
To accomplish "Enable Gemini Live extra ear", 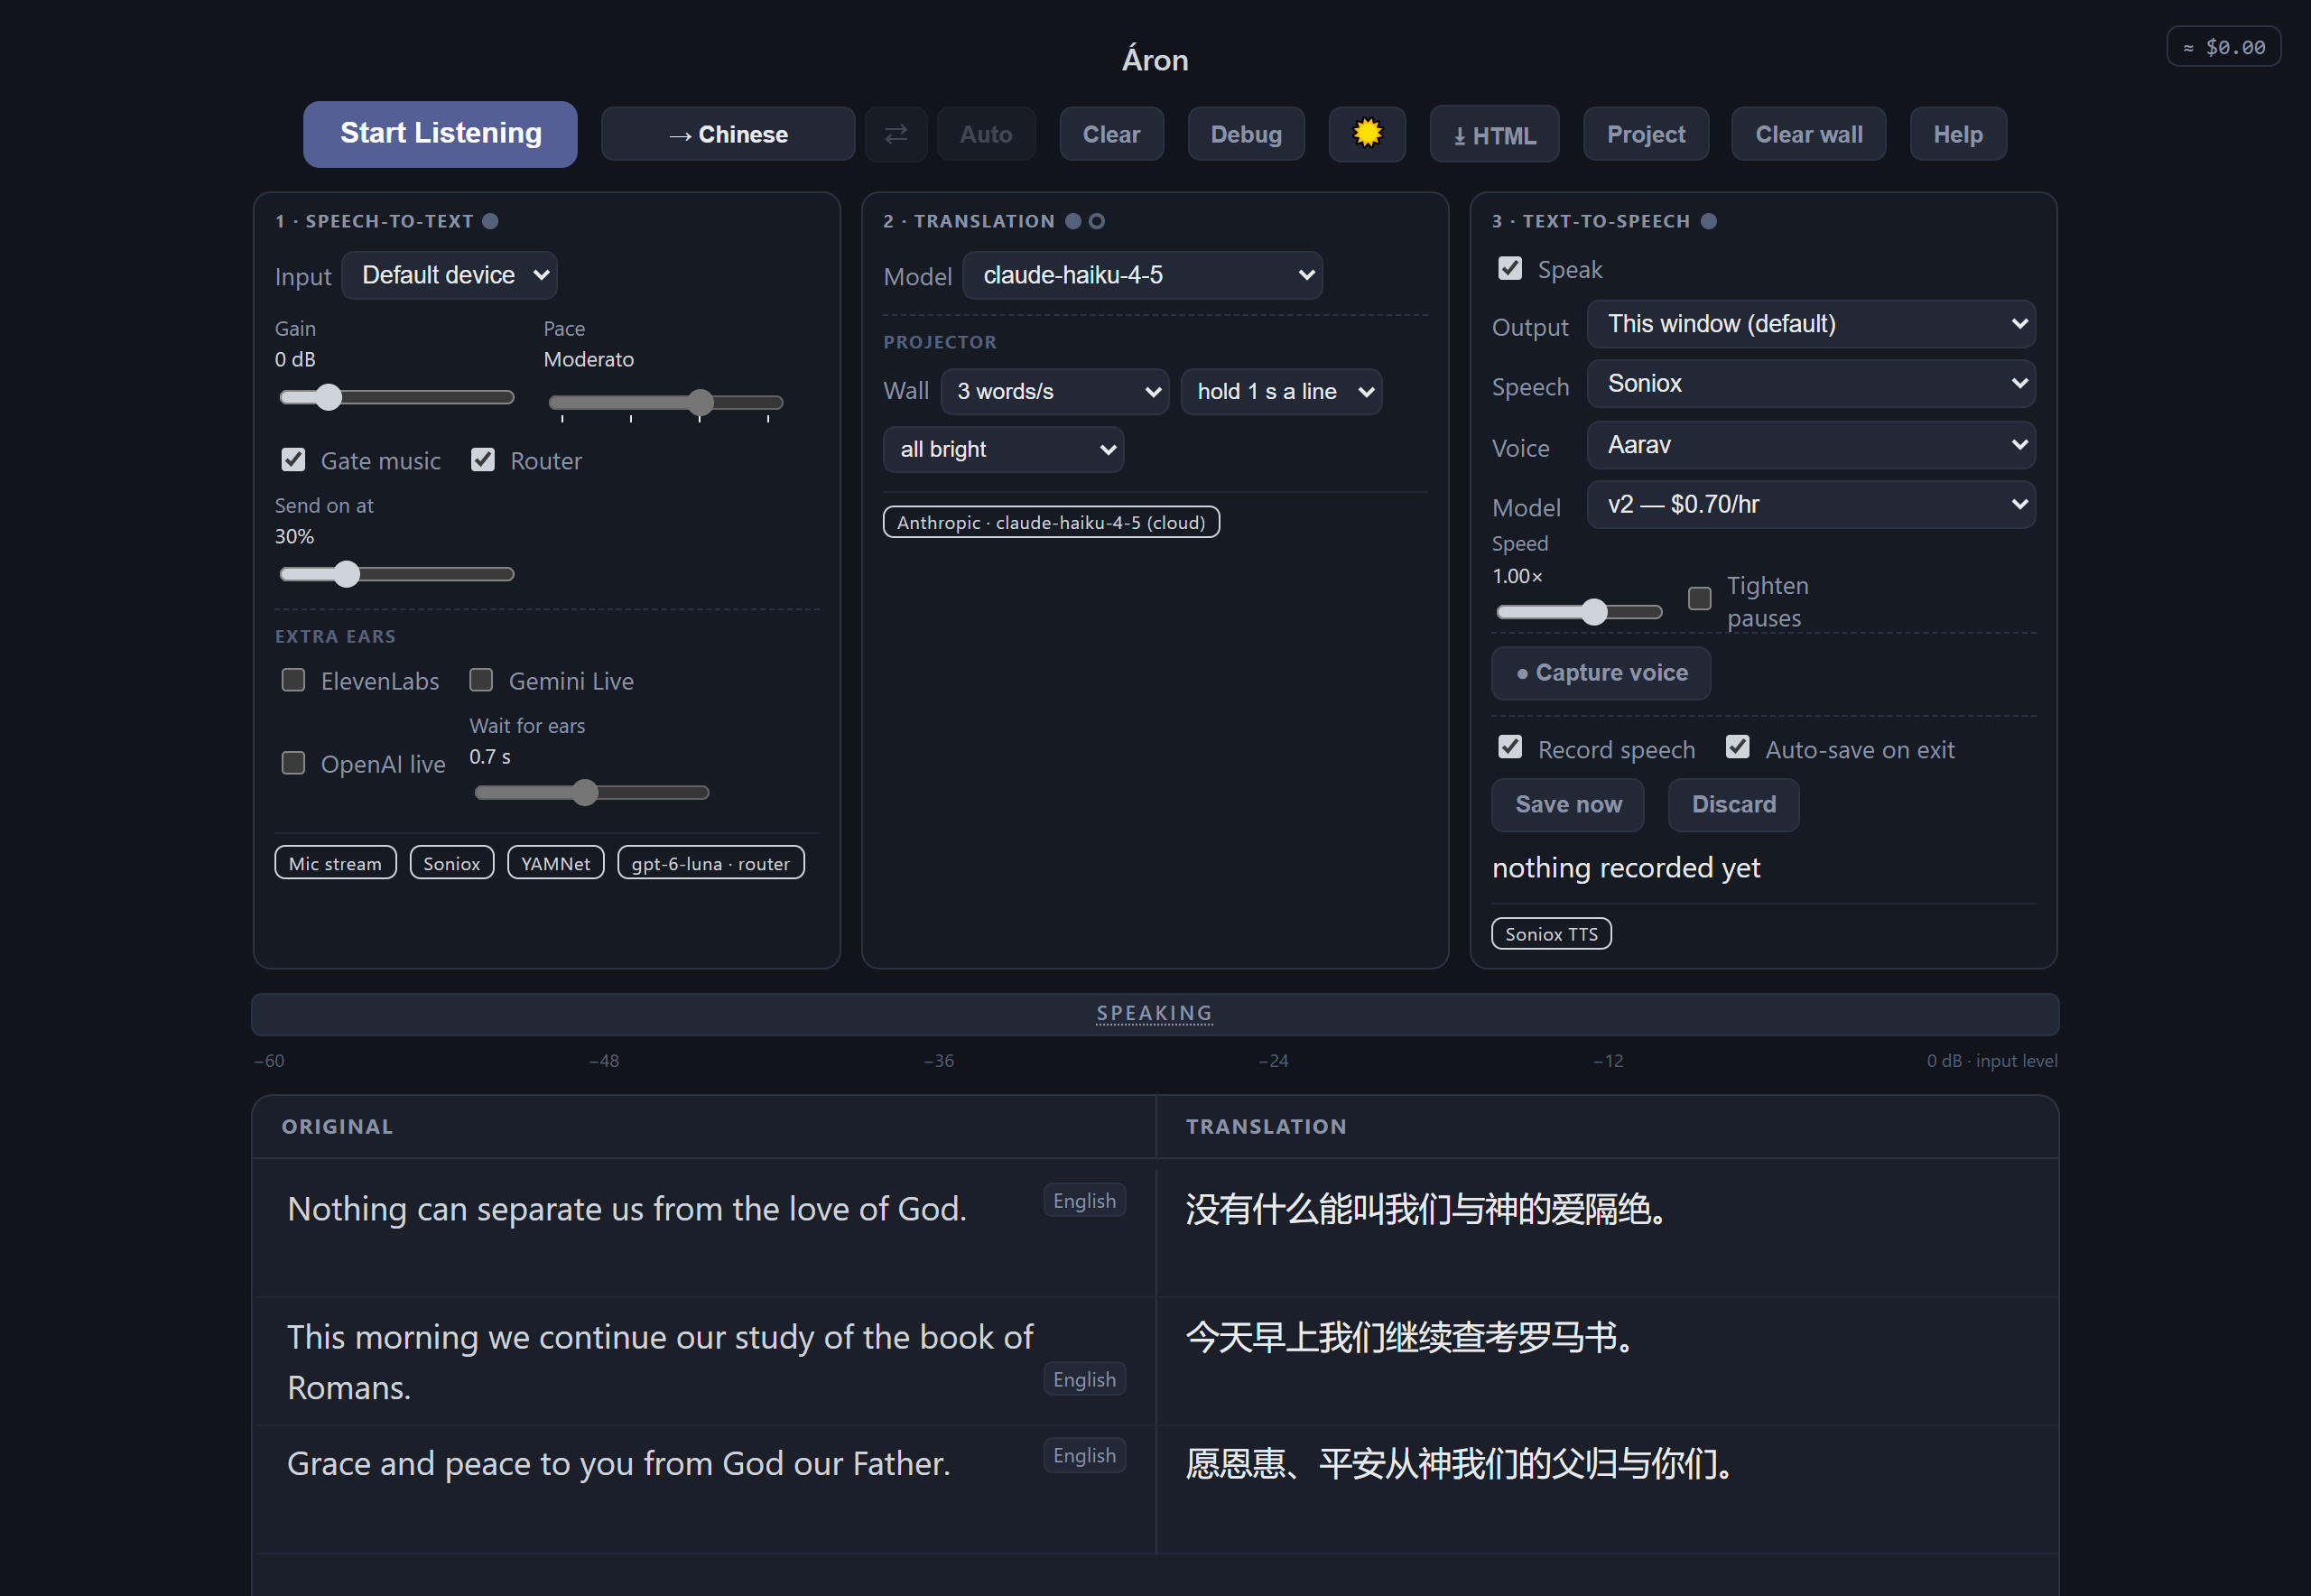I will coord(481,680).
